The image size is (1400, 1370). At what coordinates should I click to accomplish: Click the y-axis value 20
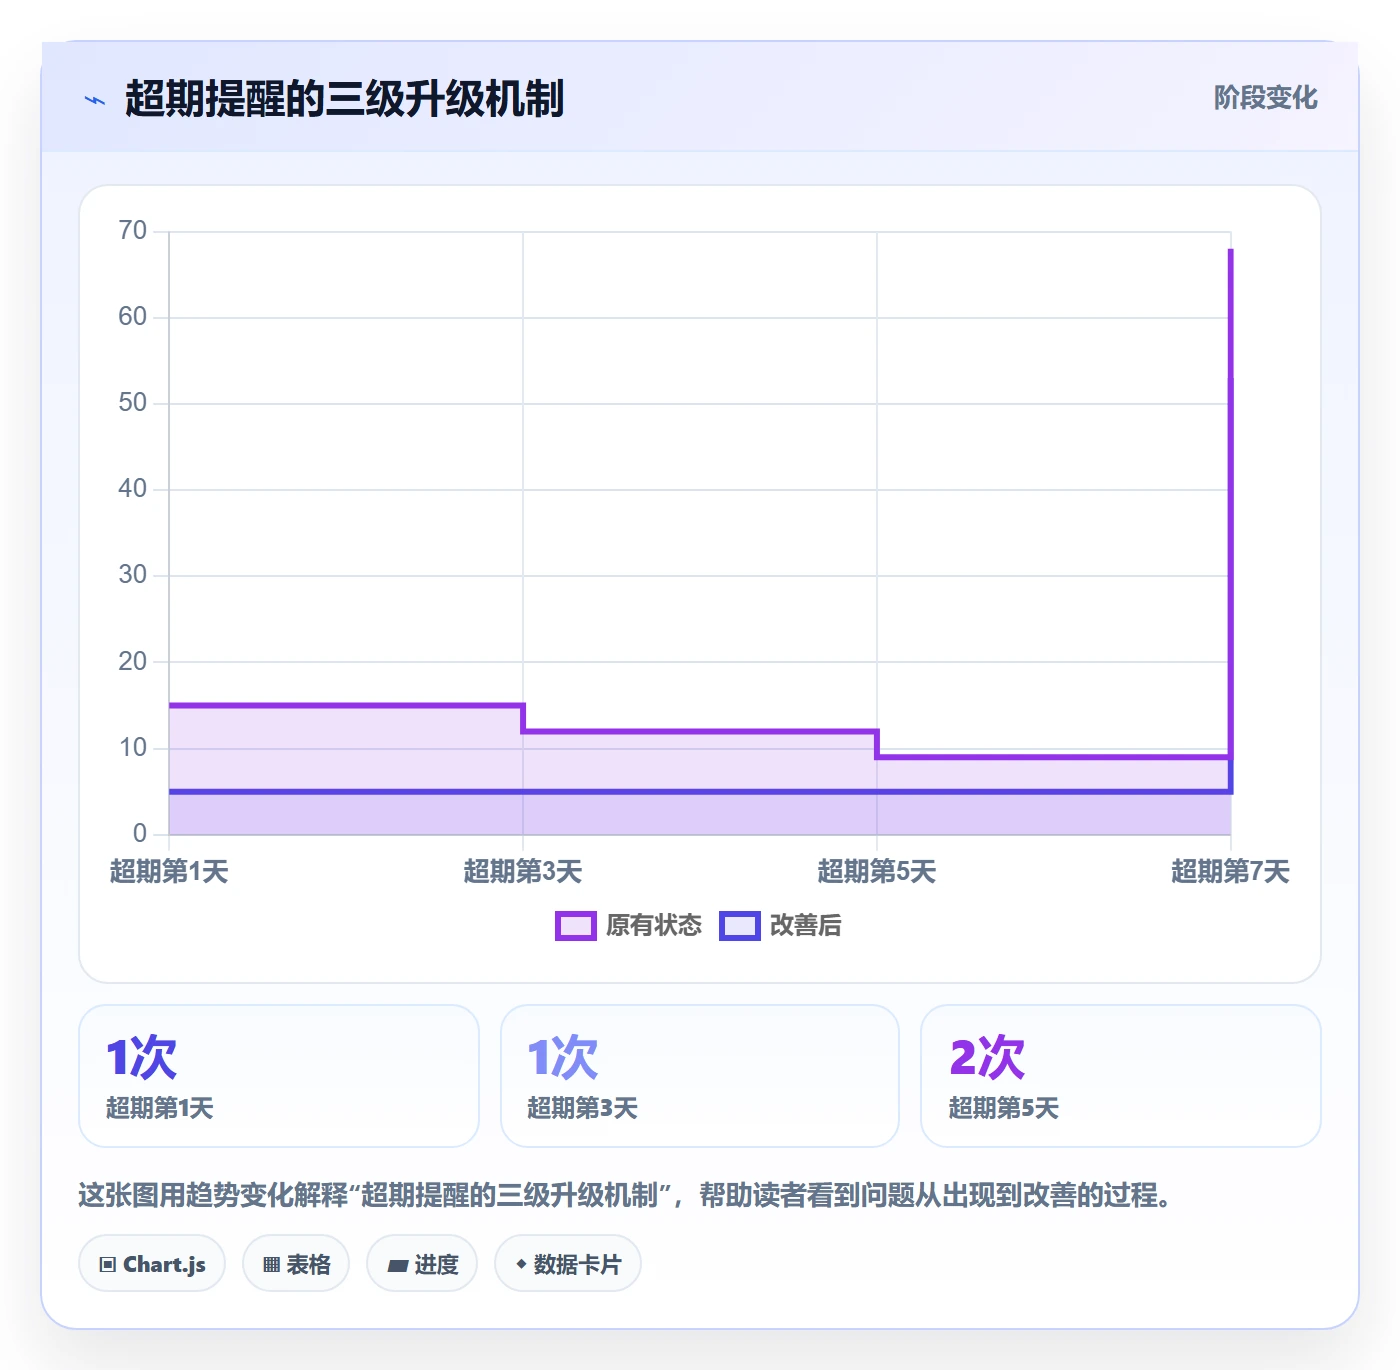click(132, 661)
